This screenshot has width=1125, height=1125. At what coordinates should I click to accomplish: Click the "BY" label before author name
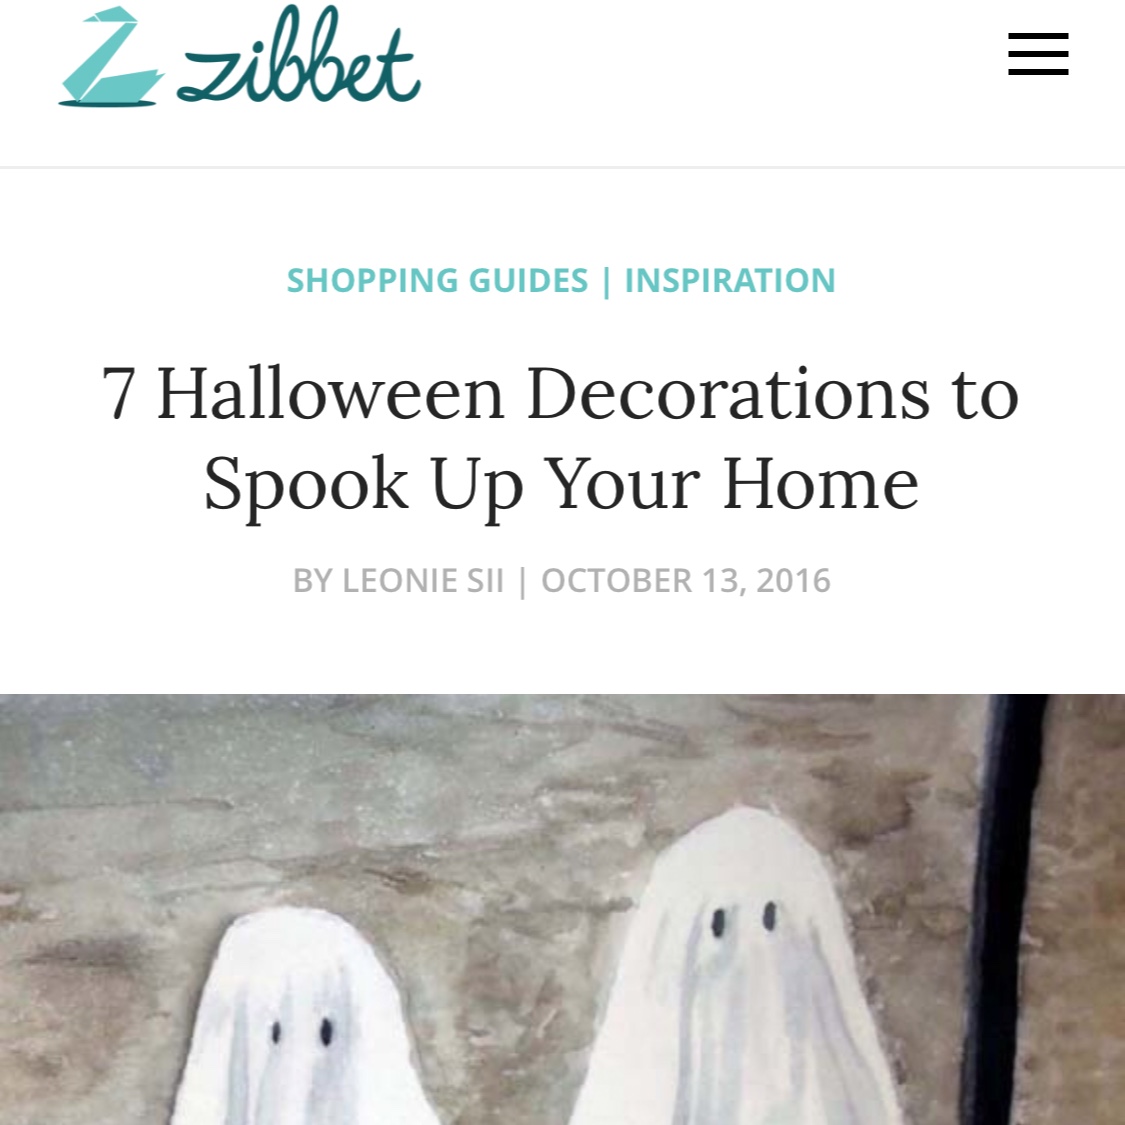click(312, 580)
